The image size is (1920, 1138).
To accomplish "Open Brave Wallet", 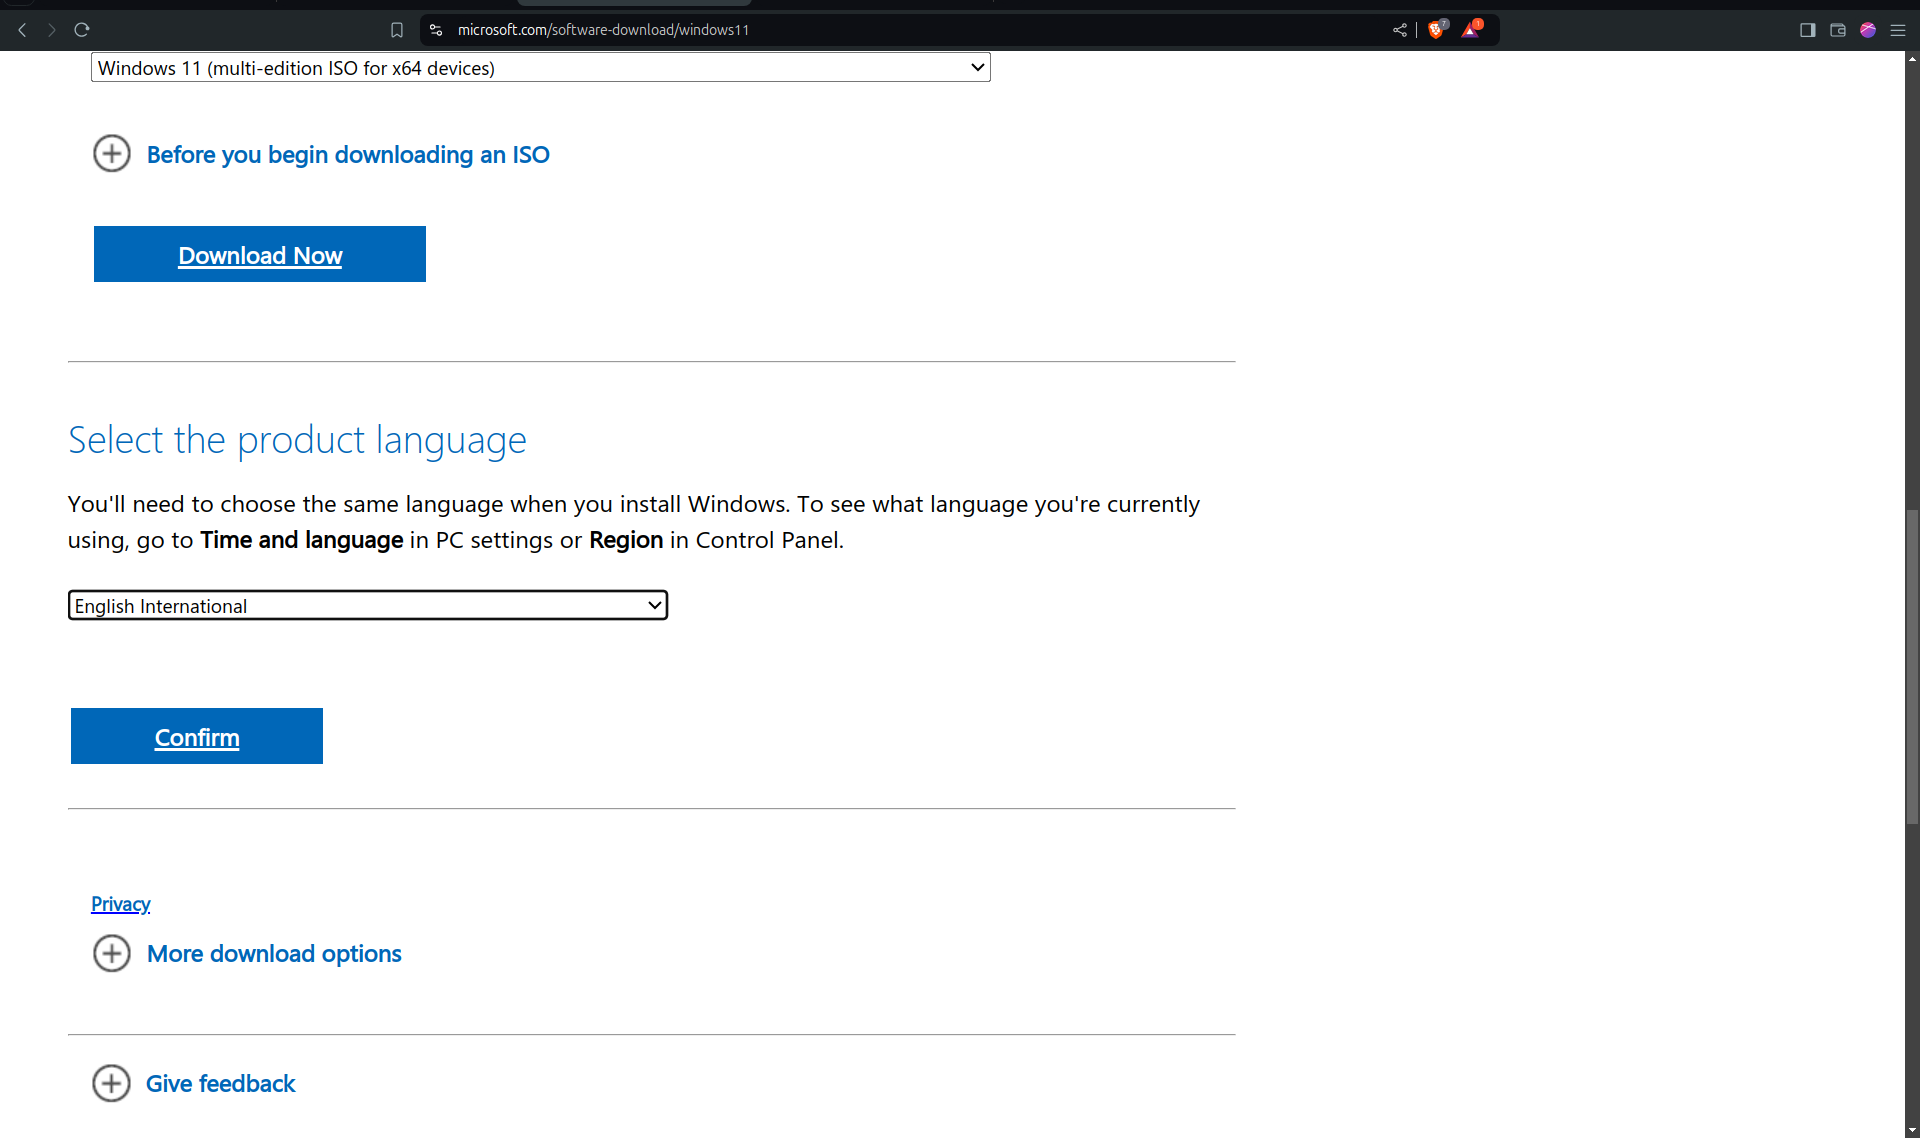I will click(1838, 30).
